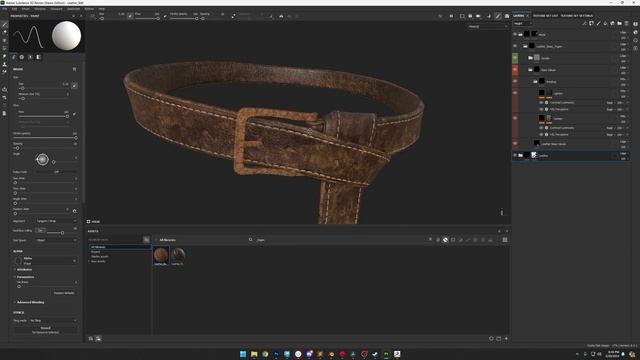The width and height of the screenshot is (640, 360).
Task: Expand the Advanced blending section
Action: click(x=29, y=302)
